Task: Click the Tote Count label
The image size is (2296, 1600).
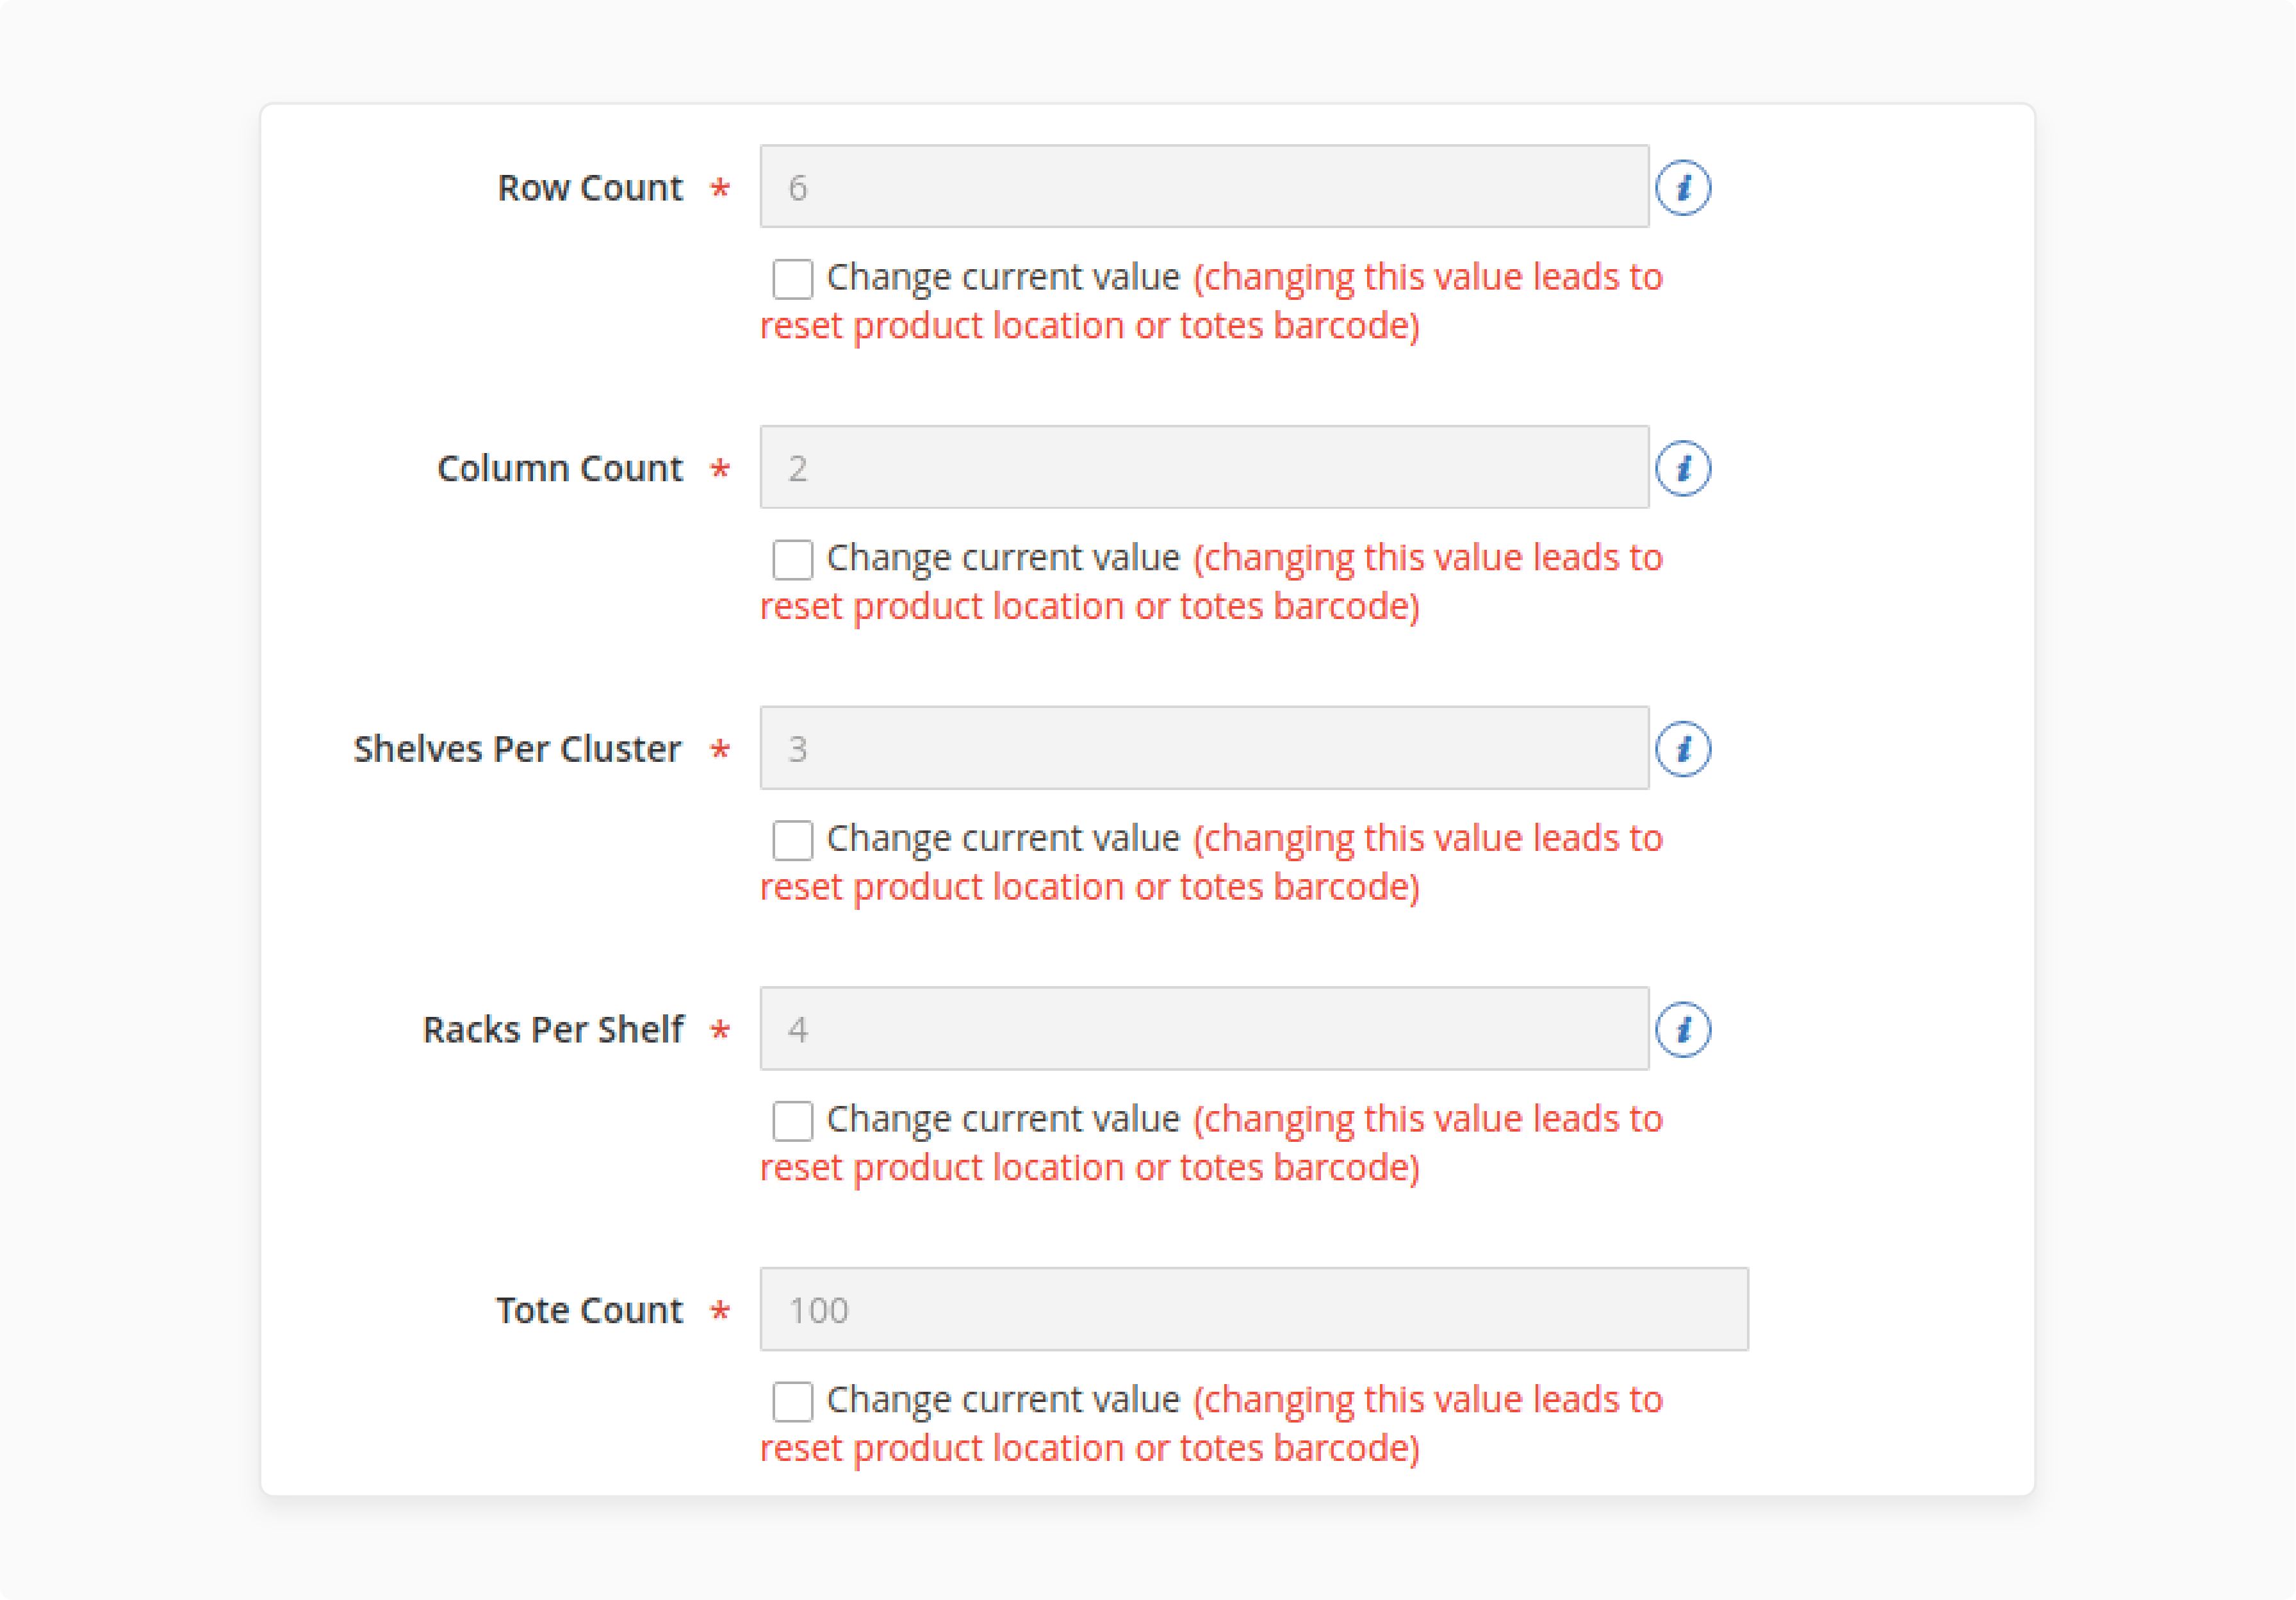Action: pyautogui.click(x=590, y=1311)
